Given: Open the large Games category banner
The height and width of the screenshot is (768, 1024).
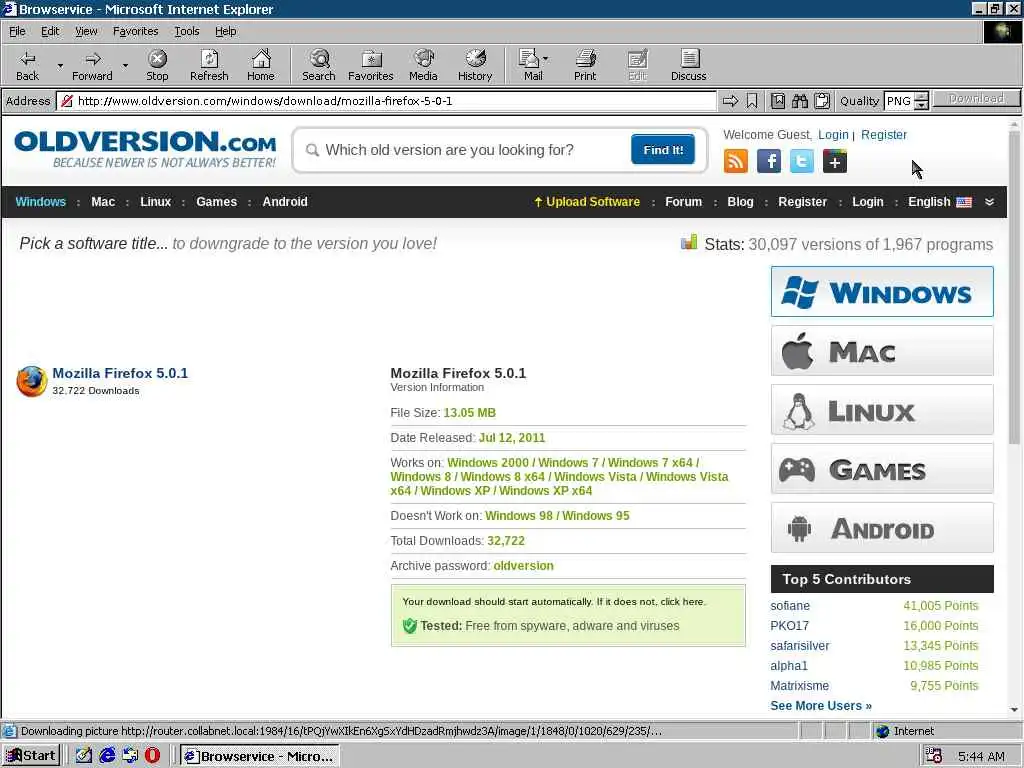Looking at the screenshot, I should point(882,468).
